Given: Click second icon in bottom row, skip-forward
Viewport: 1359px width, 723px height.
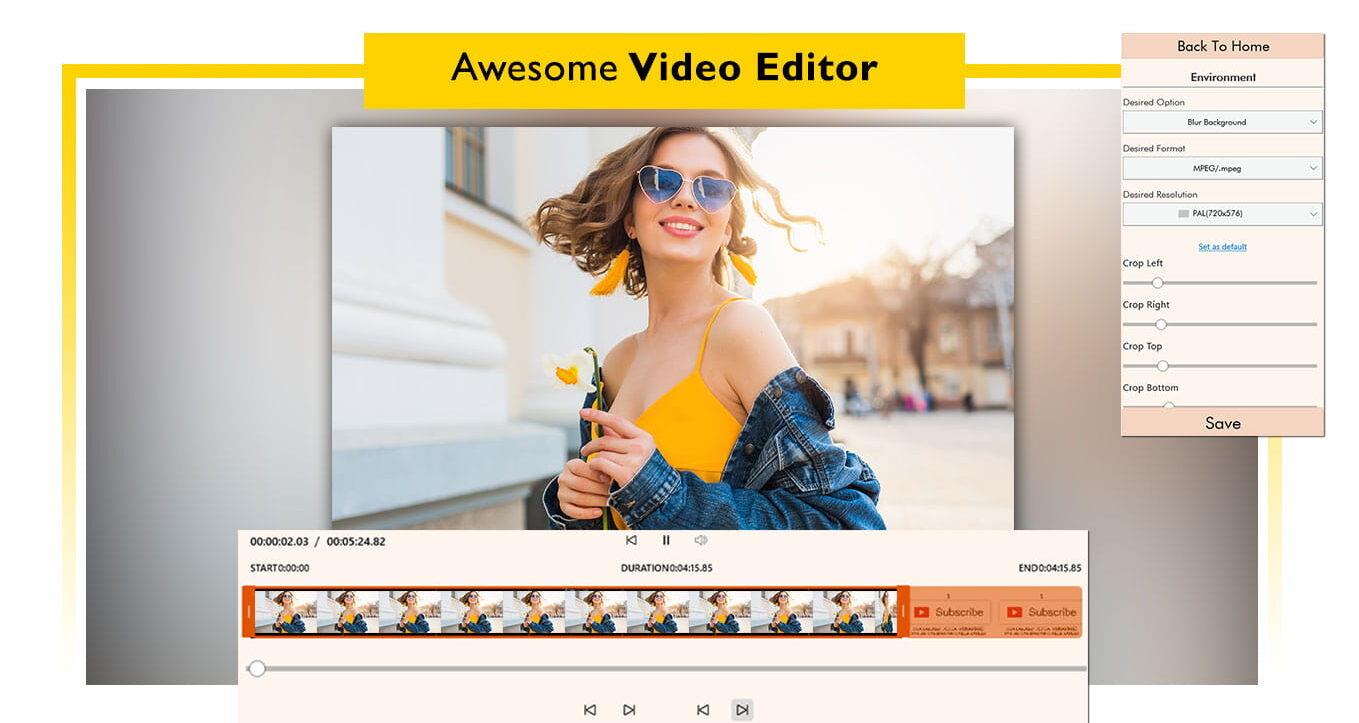Looking at the screenshot, I should point(629,710).
